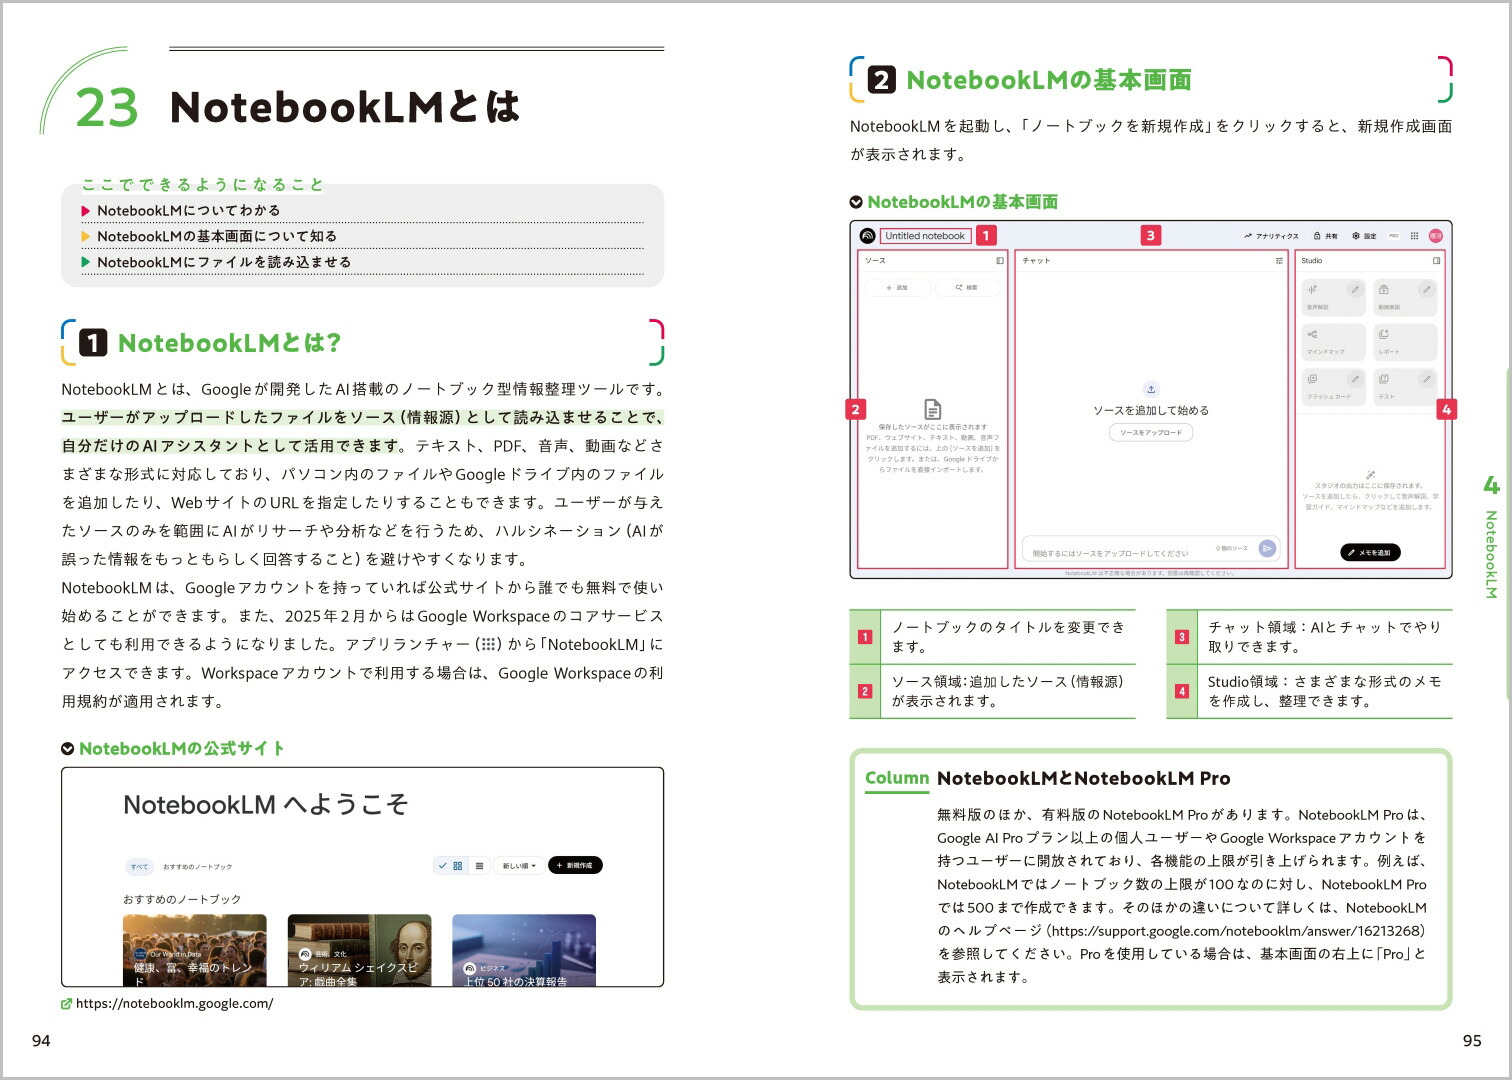Viewport: 1512px width, 1080px height.
Task: Open アナリティクス in the notebook header
Action: point(1271,236)
